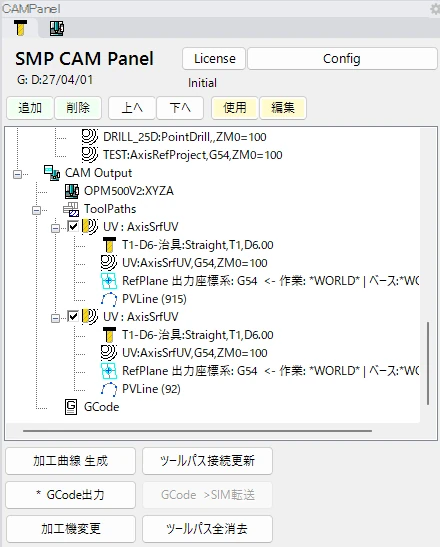Open the panel gear settings icon
Image resolution: width=440 pixels, height=547 pixels.
pos(435,9)
